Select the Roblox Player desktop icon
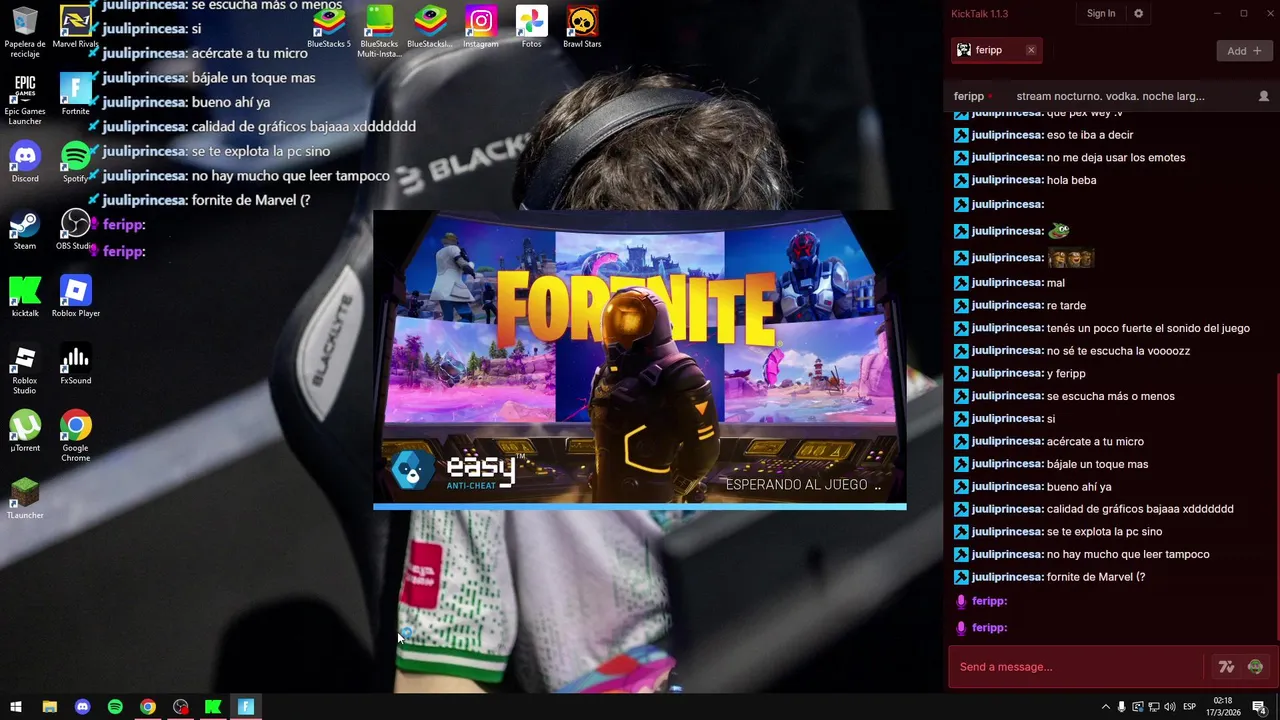 76,297
